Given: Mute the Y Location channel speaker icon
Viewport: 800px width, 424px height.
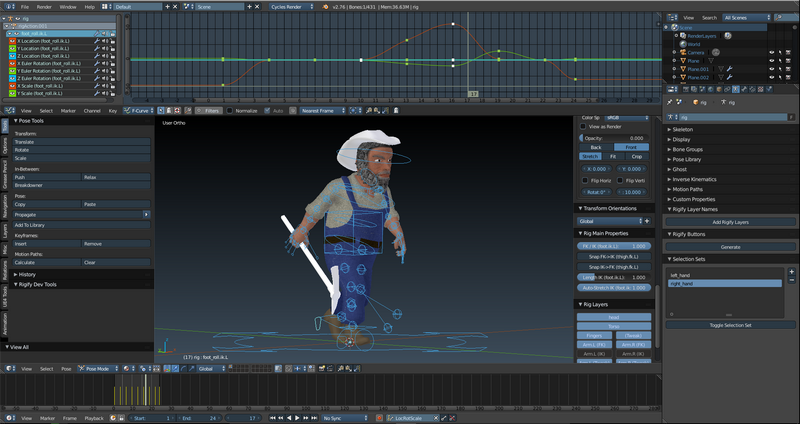Looking at the screenshot, I should pyautogui.click(x=104, y=48).
